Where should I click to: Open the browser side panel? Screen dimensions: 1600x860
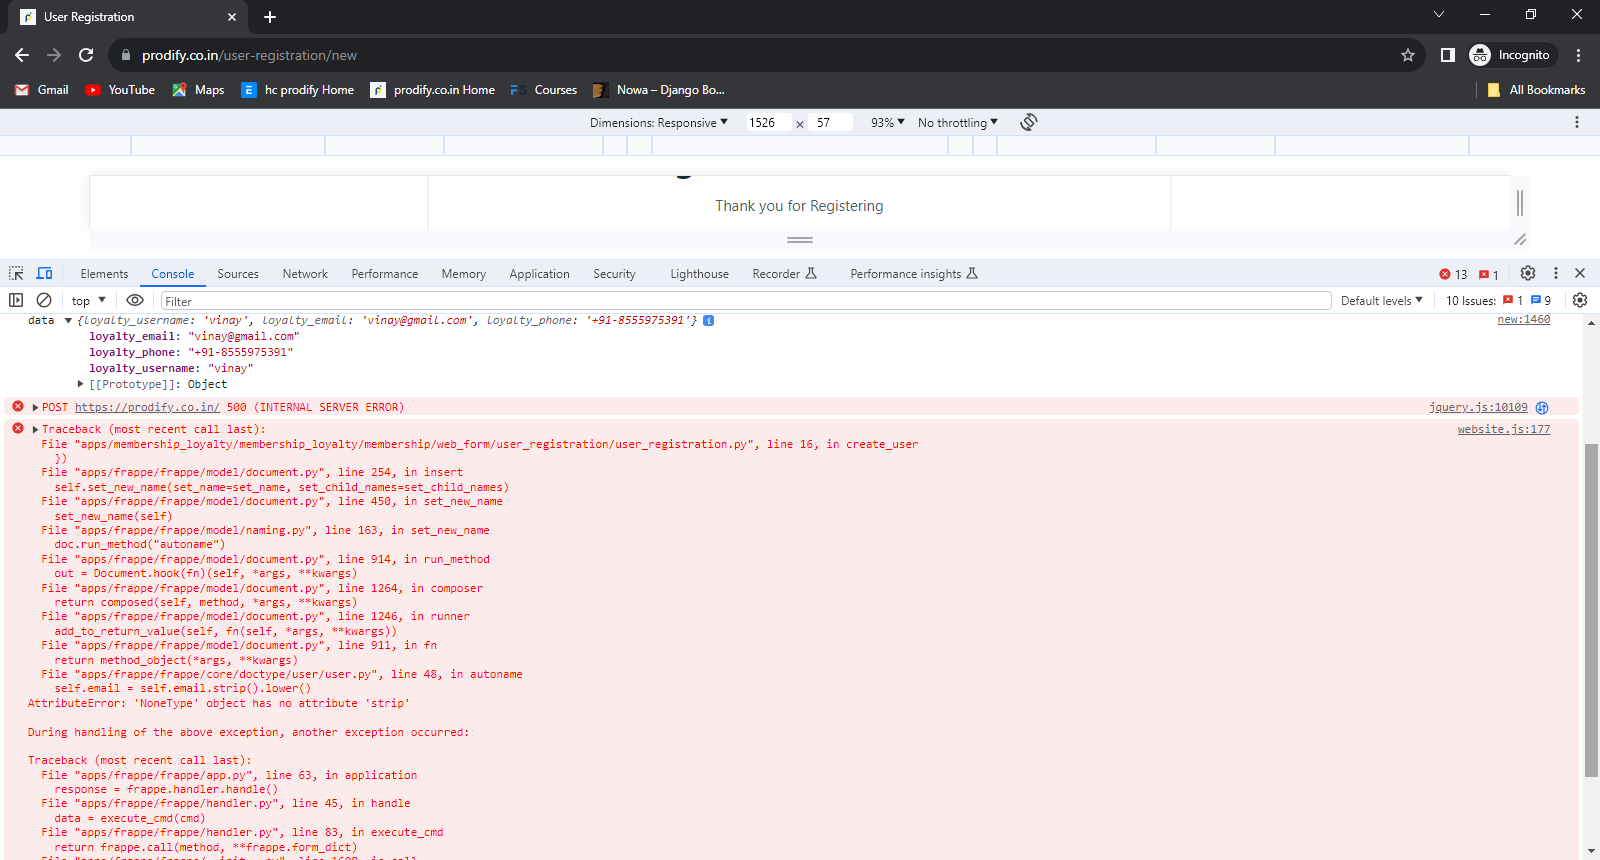1447,55
